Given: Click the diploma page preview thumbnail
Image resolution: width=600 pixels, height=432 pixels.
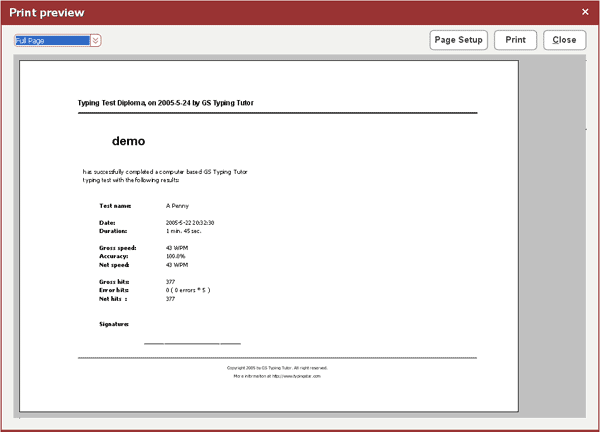Looking at the screenshot, I should [x=269, y=236].
